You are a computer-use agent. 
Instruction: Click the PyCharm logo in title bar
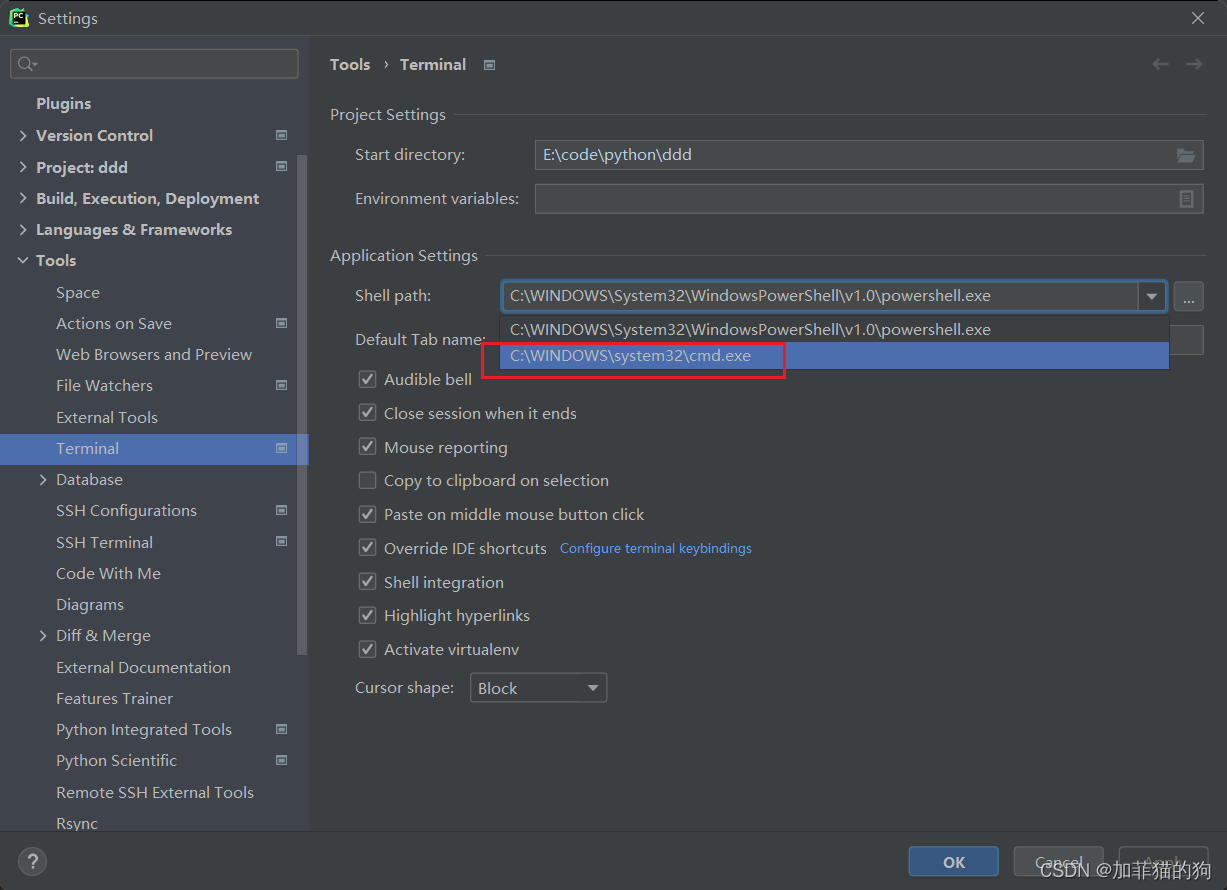coord(19,18)
